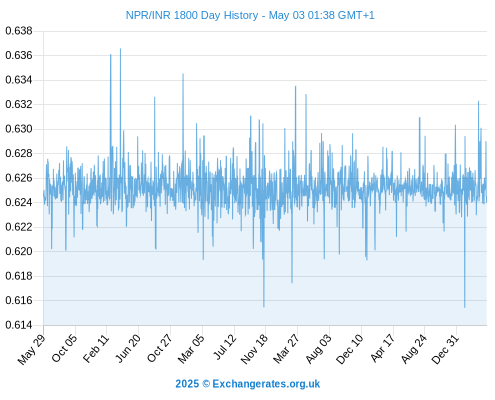Select the Aug 03 date marker
Viewport: 495px width, 400px height.
[318, 348]
